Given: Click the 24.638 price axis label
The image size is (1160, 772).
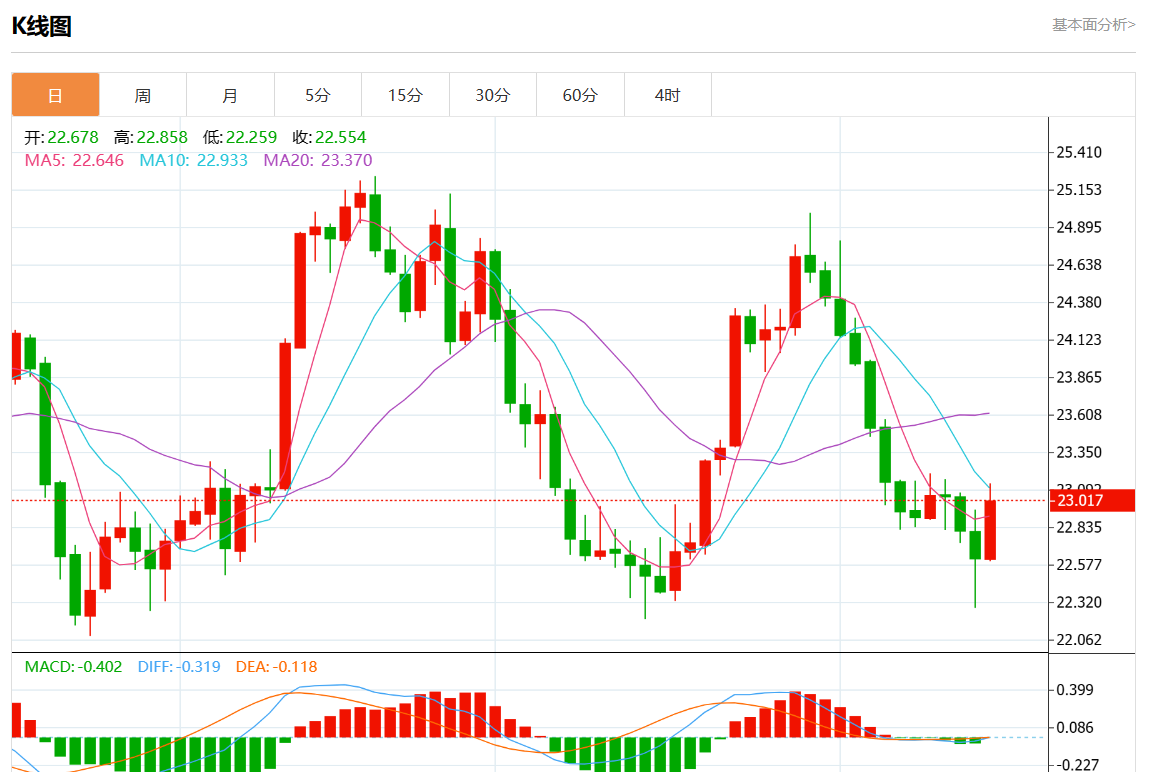Looking at the screenshot, I should click(x=1079, y=265).
